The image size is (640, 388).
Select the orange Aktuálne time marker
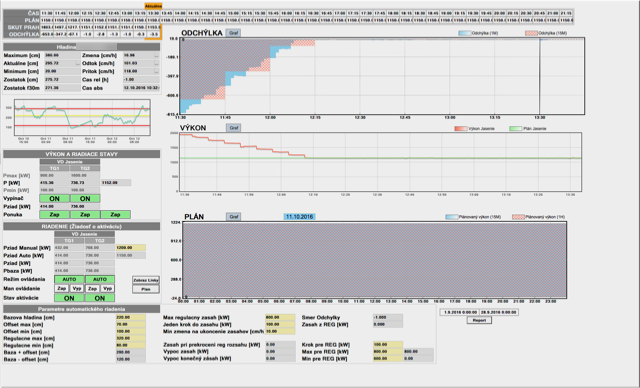(153, 6)
